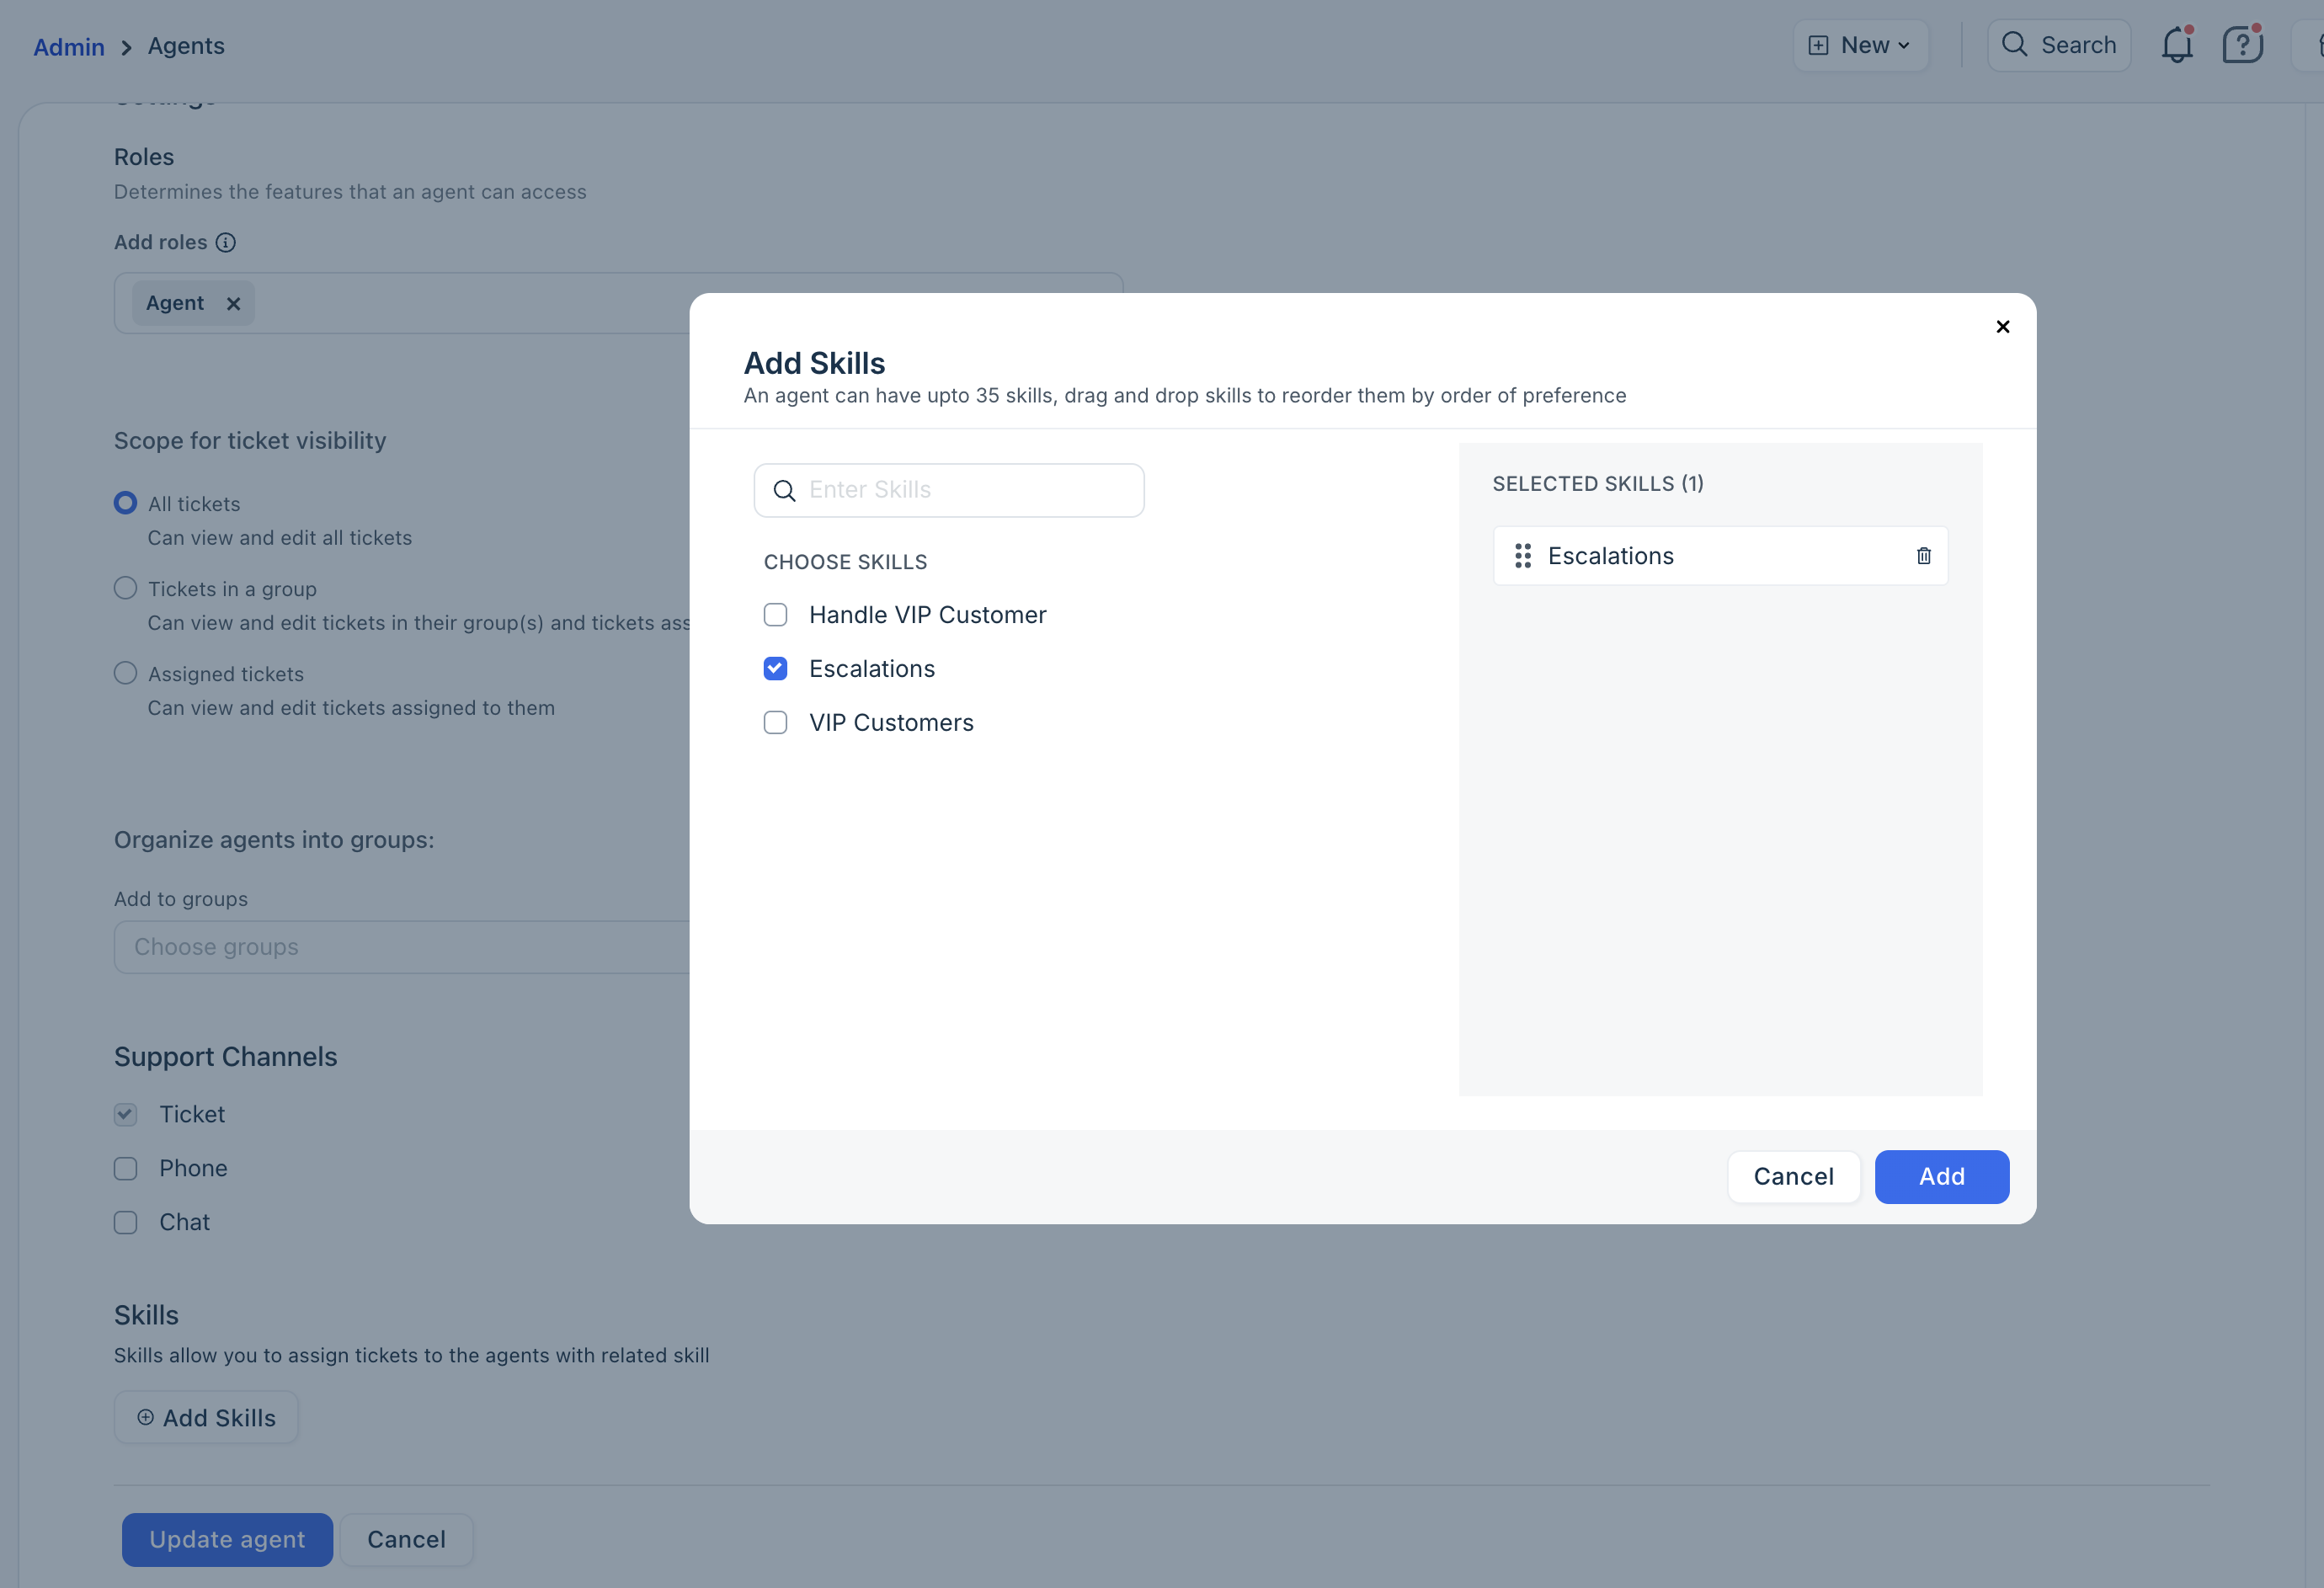2324x1588 pixels.
Task: Enable the Phone support channel
Action: coord(125,1168)
